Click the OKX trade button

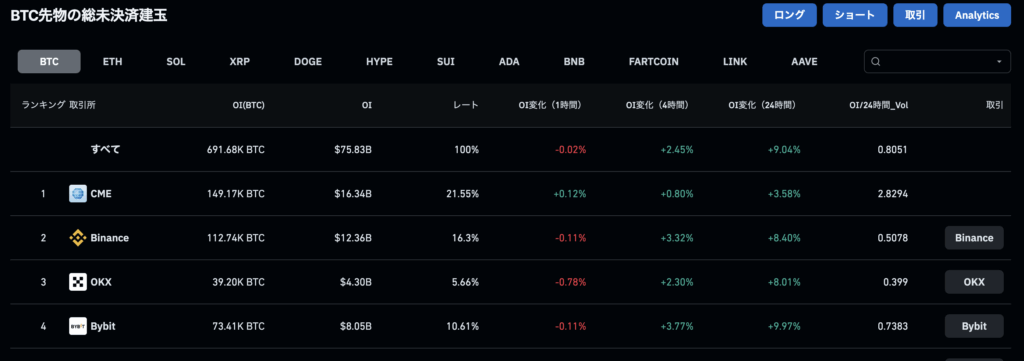(974, 282)
